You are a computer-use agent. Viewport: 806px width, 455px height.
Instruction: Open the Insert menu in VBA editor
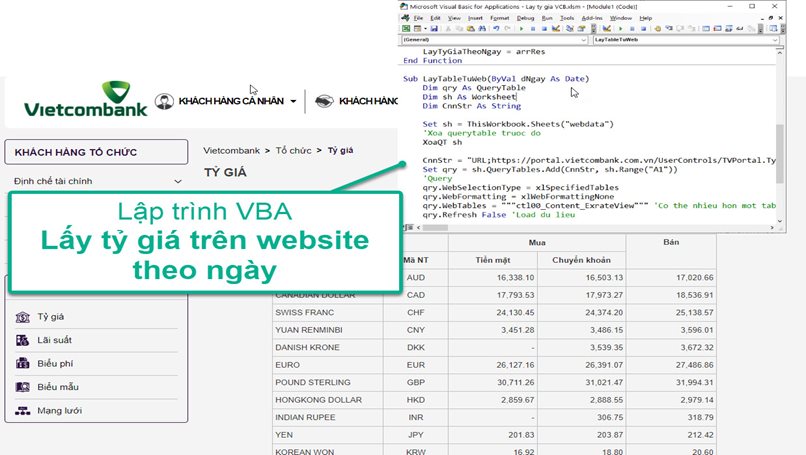coord(475,18)
